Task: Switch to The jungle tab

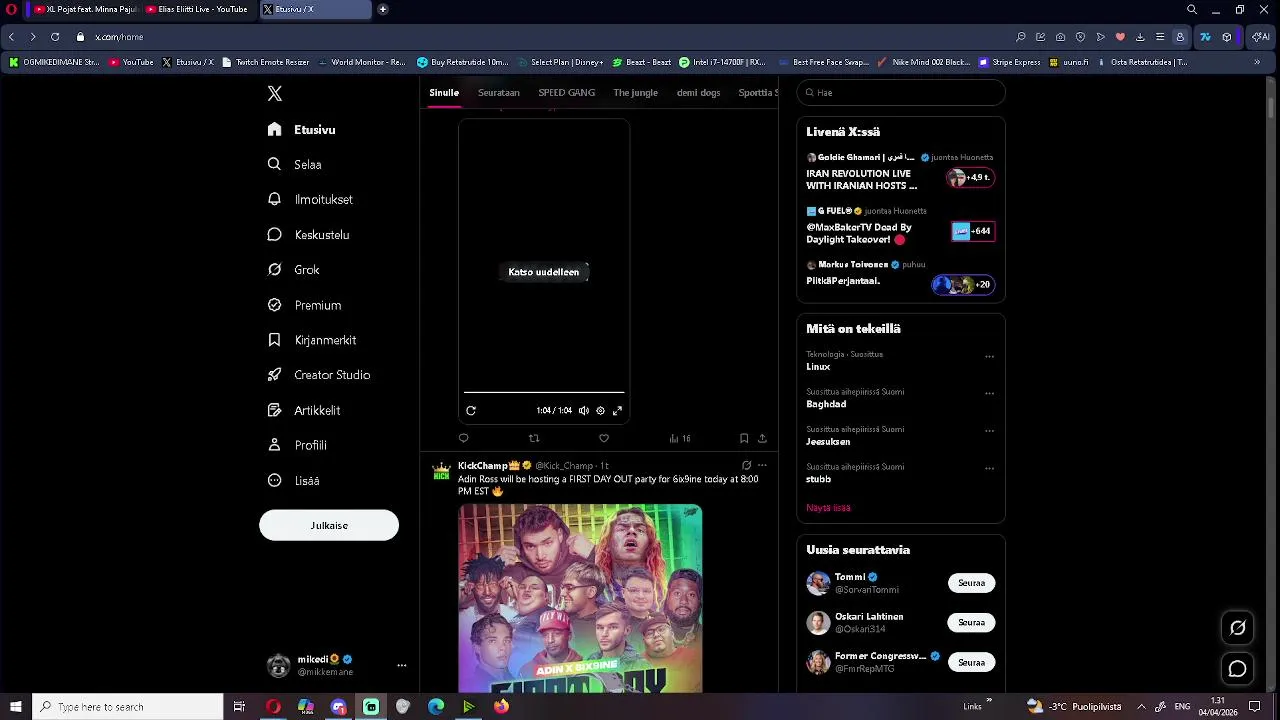Action: tap(635, 93)
